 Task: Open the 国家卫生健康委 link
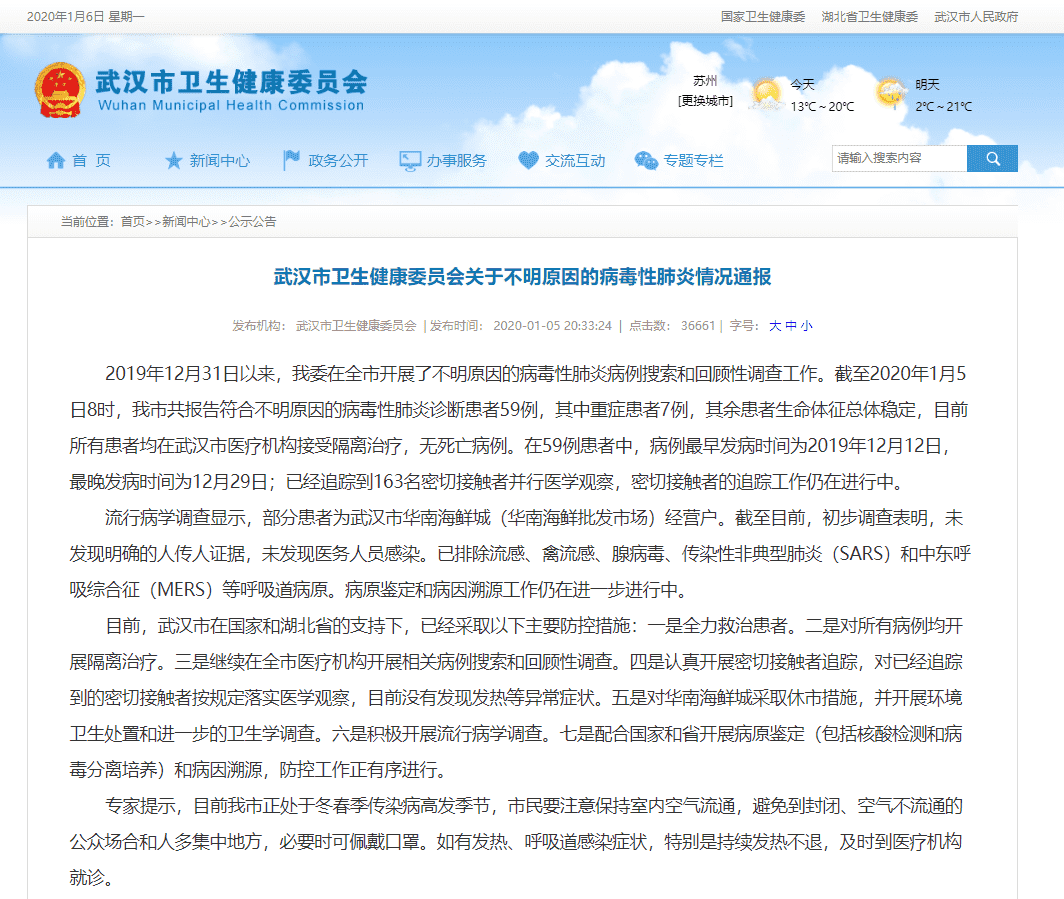click(x=763, y=17)
